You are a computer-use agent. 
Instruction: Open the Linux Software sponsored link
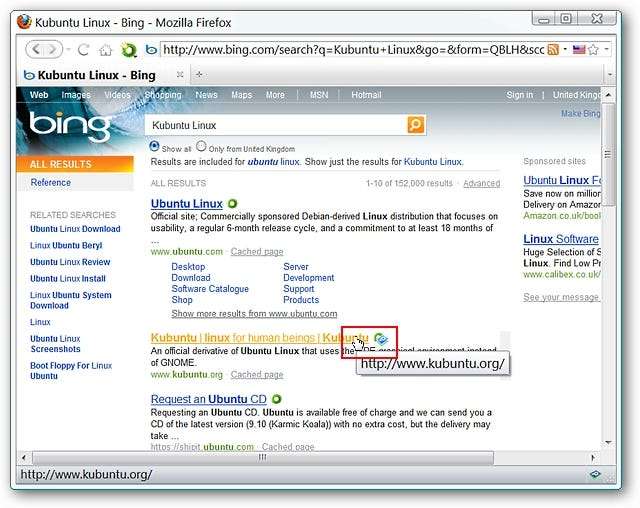pyautogui.click(x=561, y=239)
